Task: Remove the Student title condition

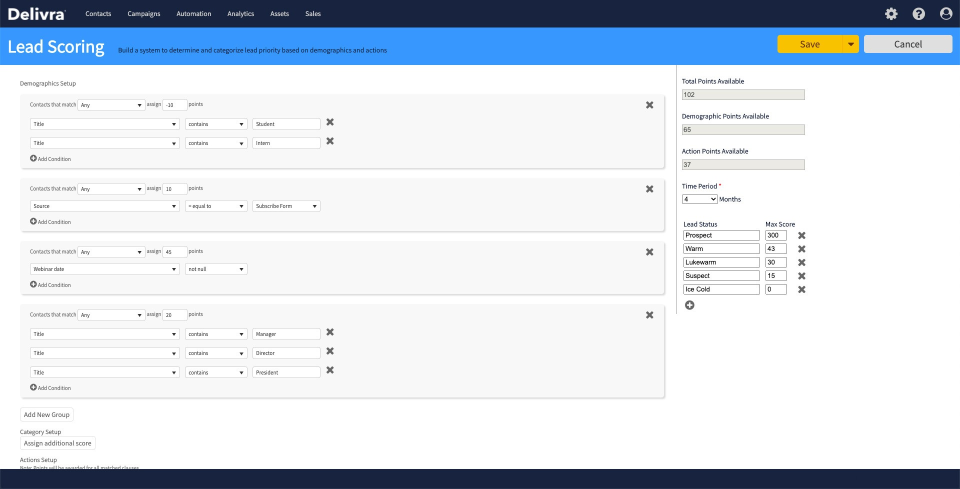Action: point(330,122)
